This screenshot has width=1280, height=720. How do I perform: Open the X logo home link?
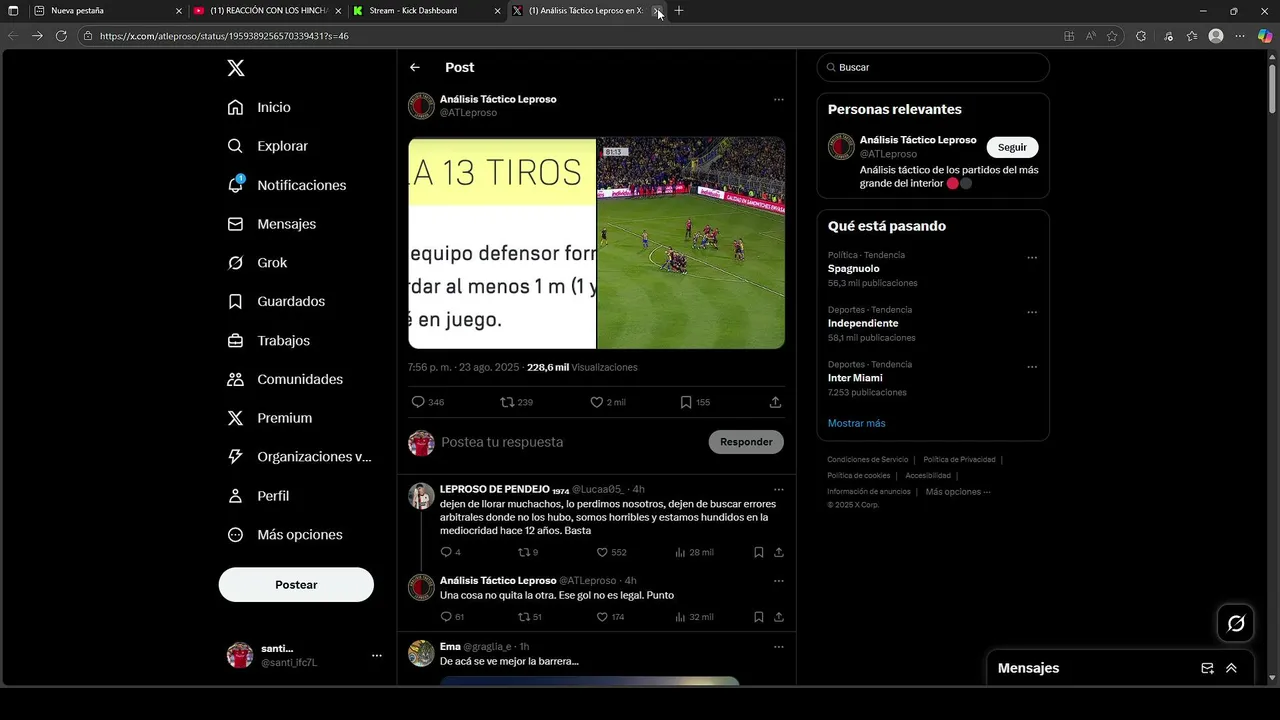click(x=236, y=68)
